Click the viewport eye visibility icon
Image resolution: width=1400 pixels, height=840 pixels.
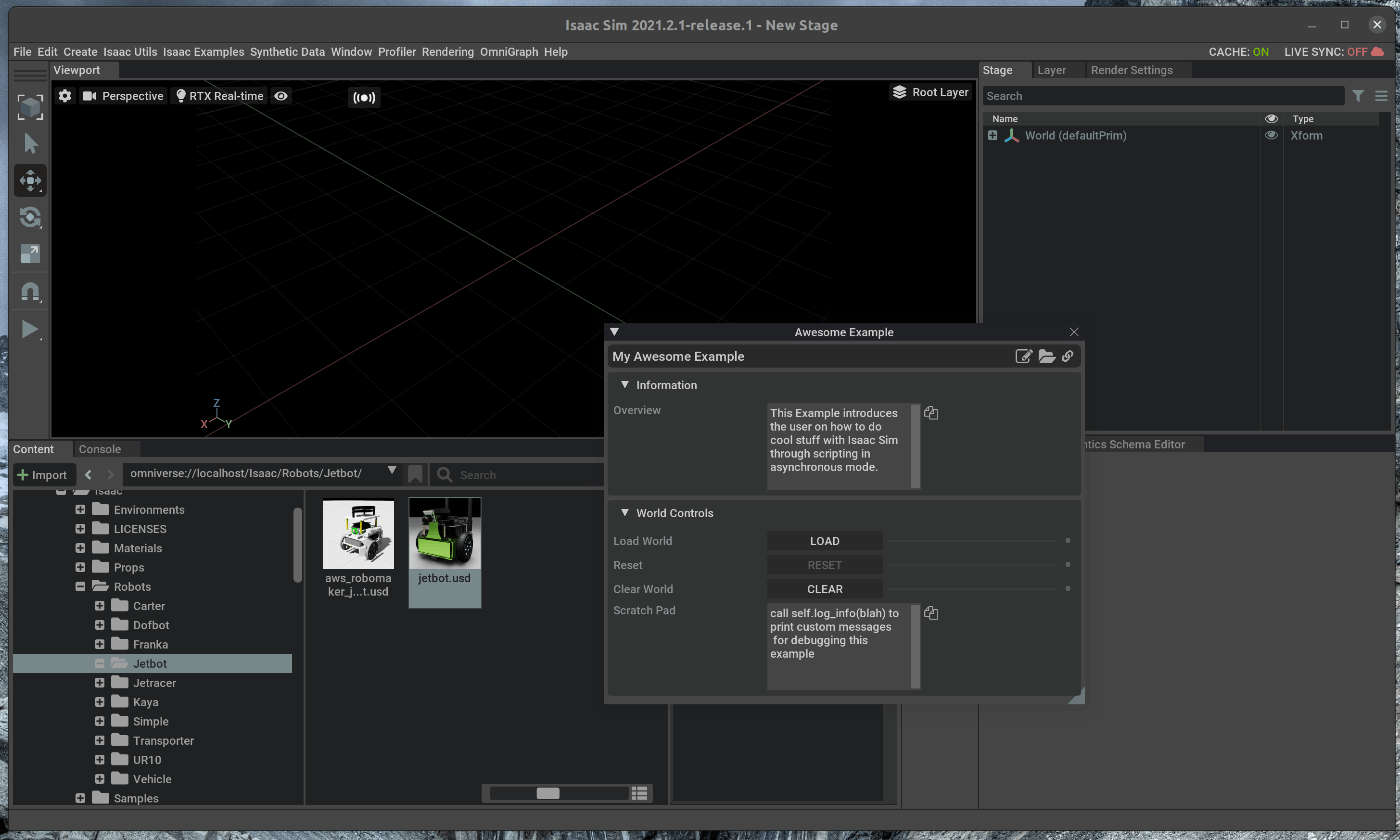coord(281,96)
